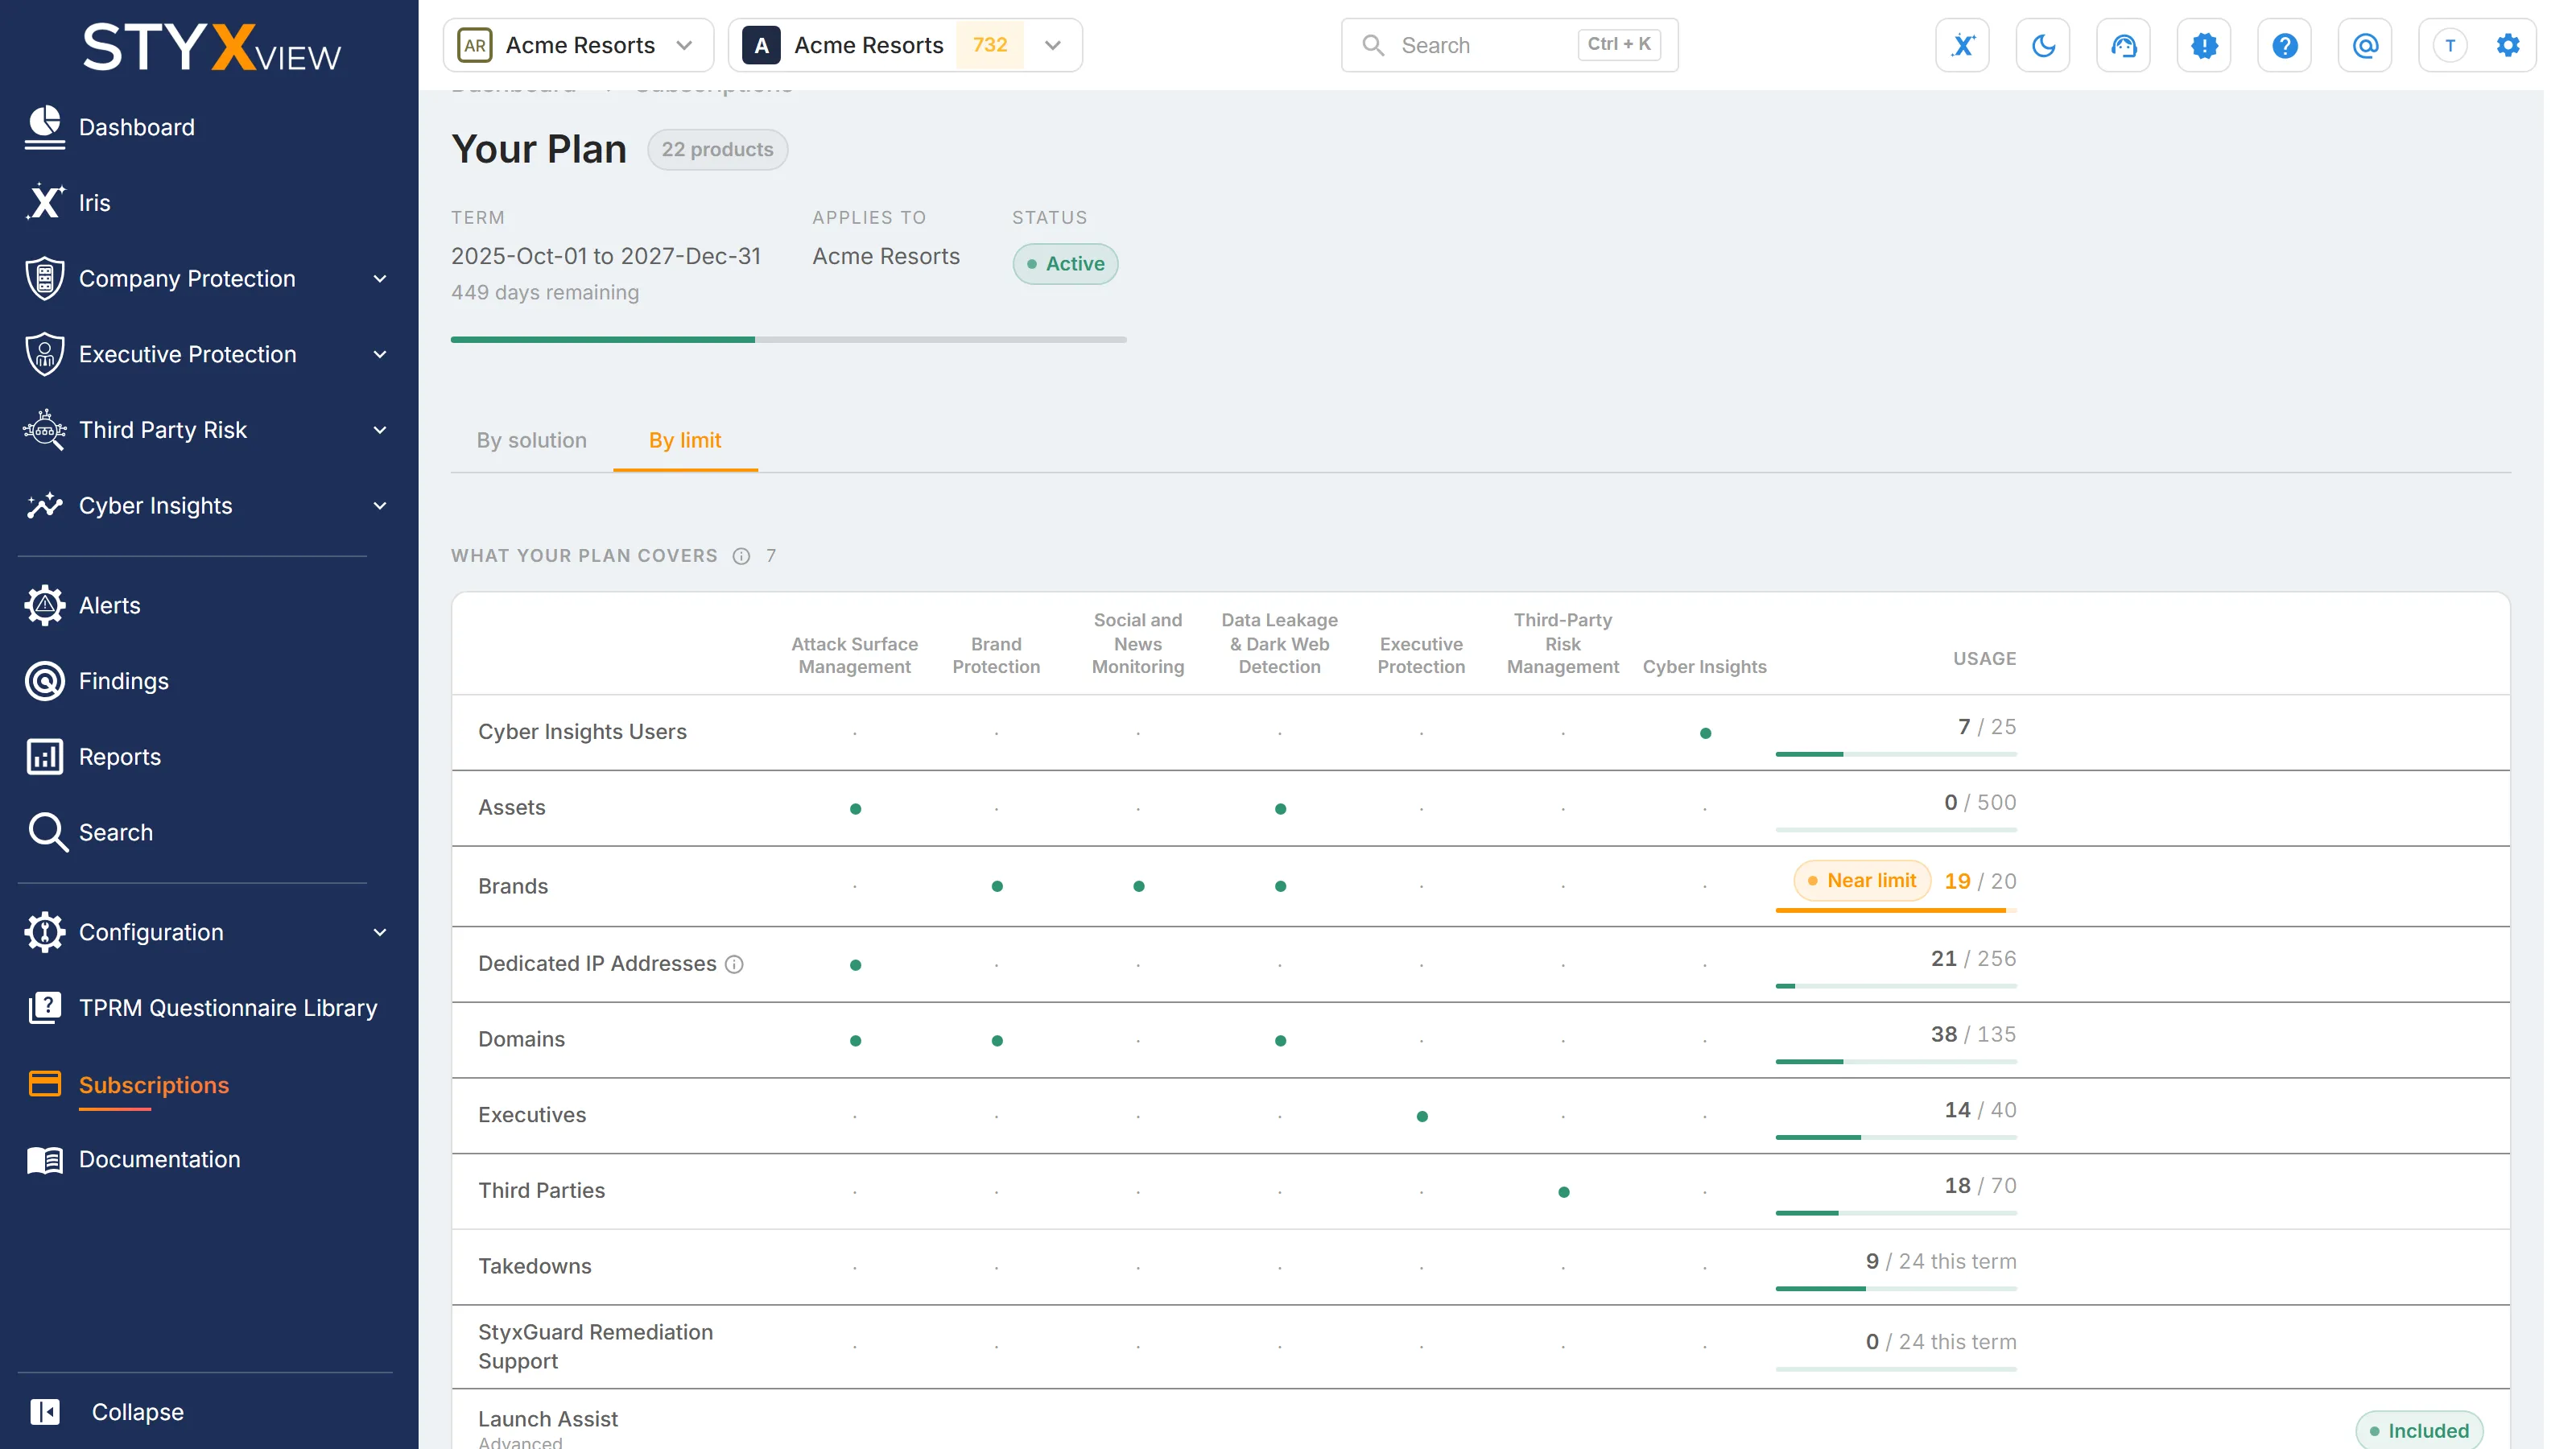Select the By limit tab
This screenshot has width=2576, height=1449.
click(685, 440)
